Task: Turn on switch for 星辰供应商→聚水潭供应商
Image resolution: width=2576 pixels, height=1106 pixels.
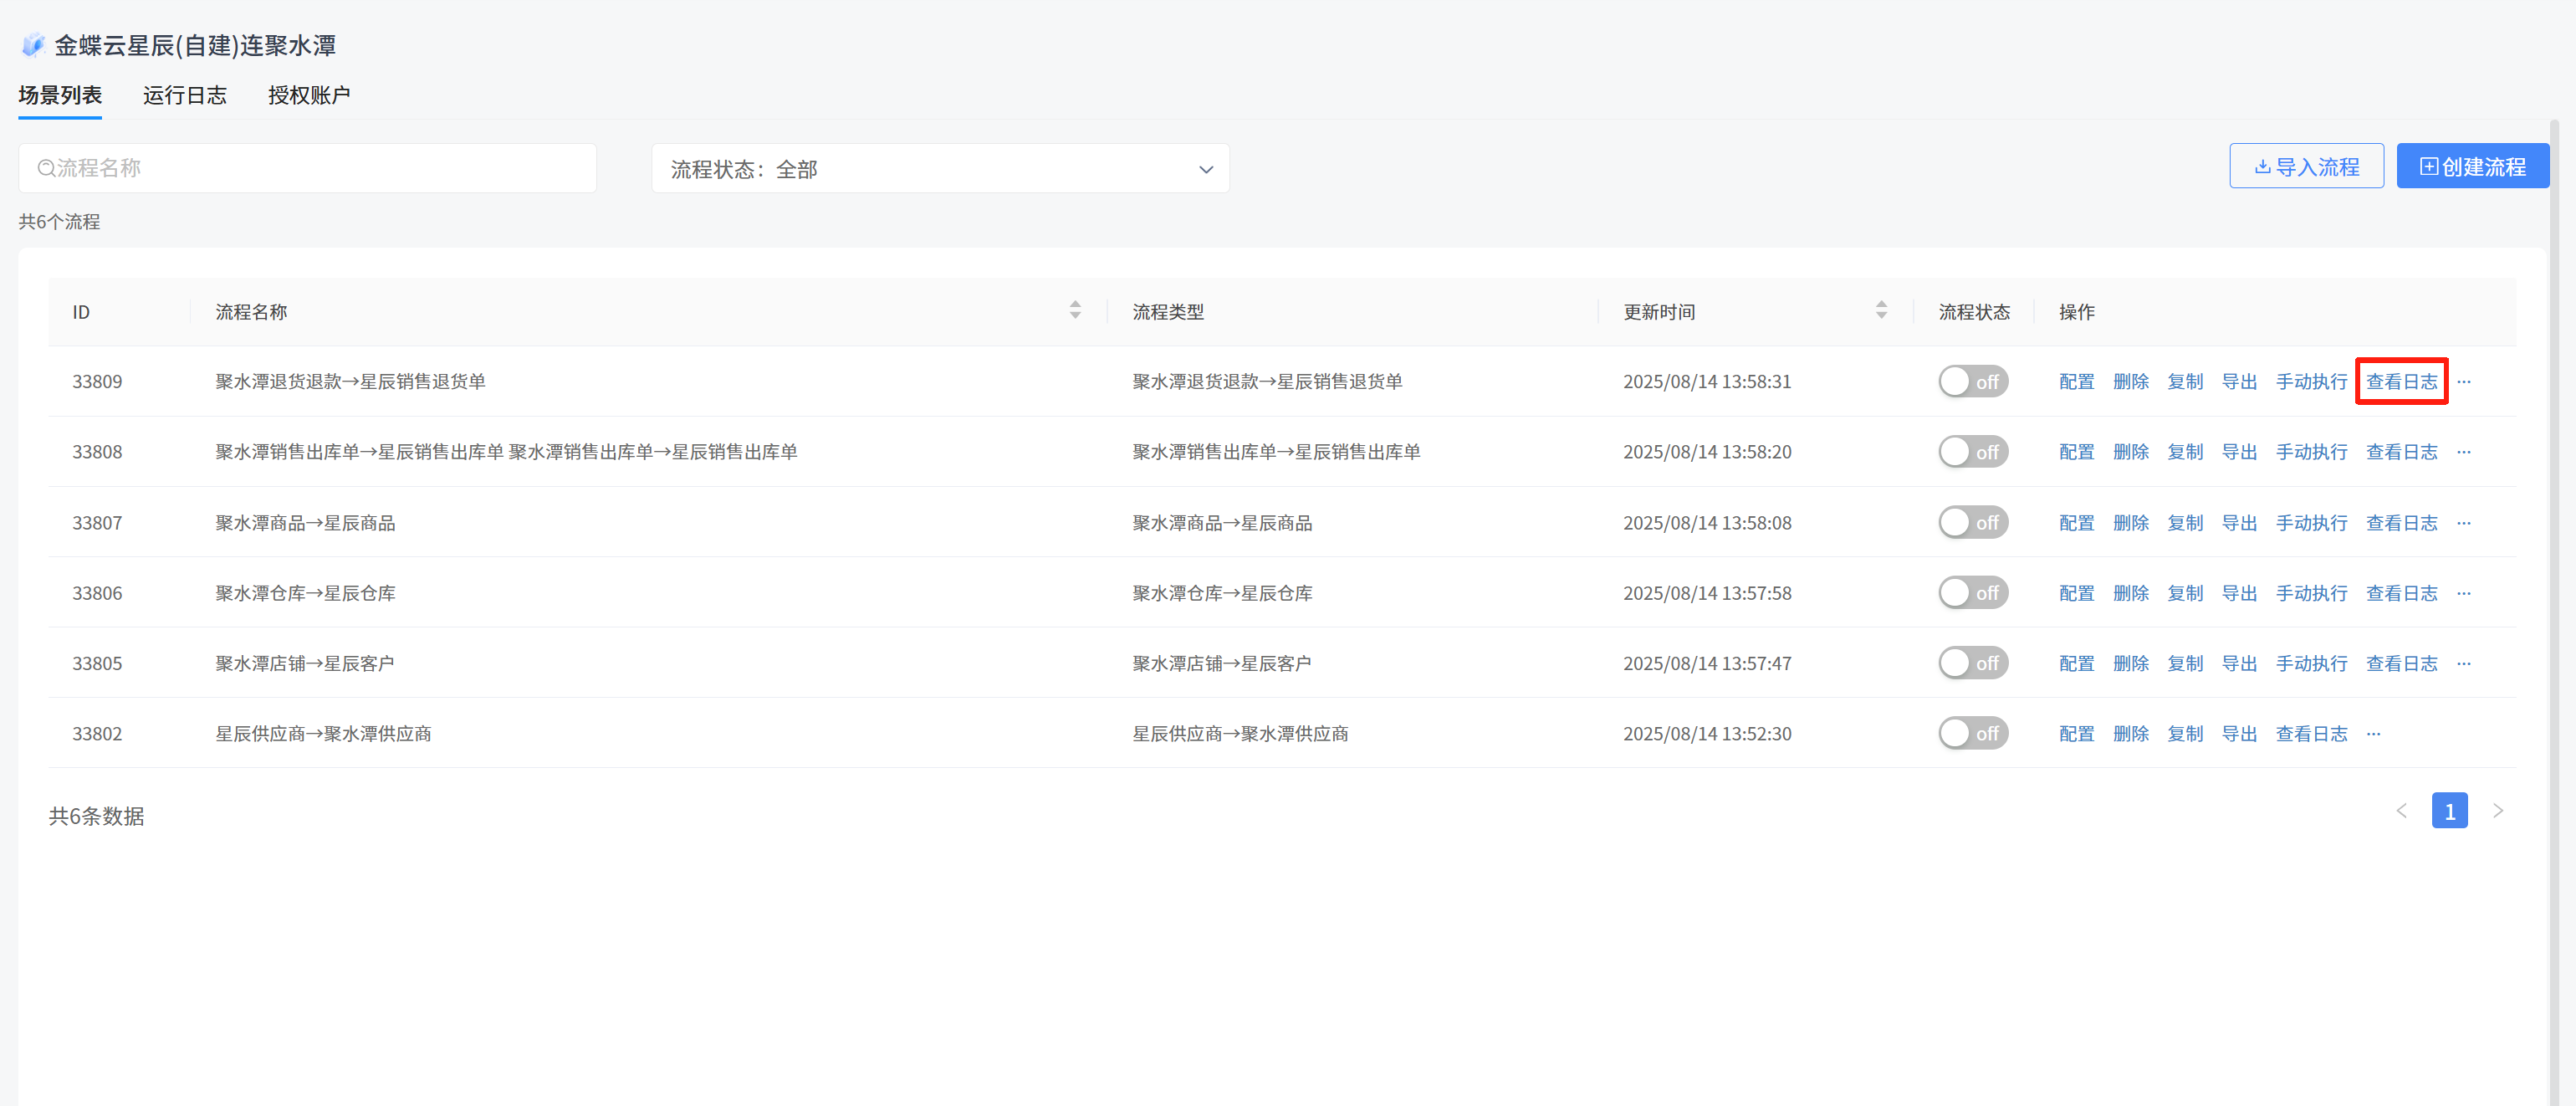Action: point(1972,734)
